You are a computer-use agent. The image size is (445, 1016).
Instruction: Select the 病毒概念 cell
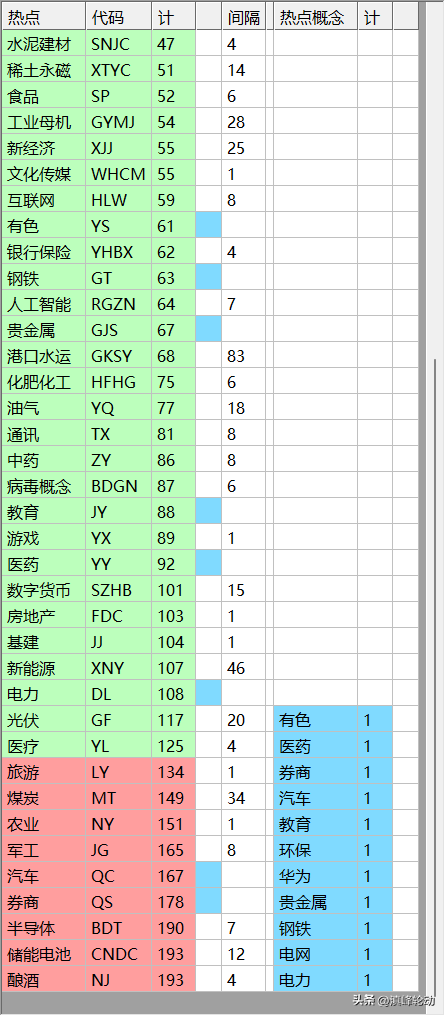pos(45,486)
